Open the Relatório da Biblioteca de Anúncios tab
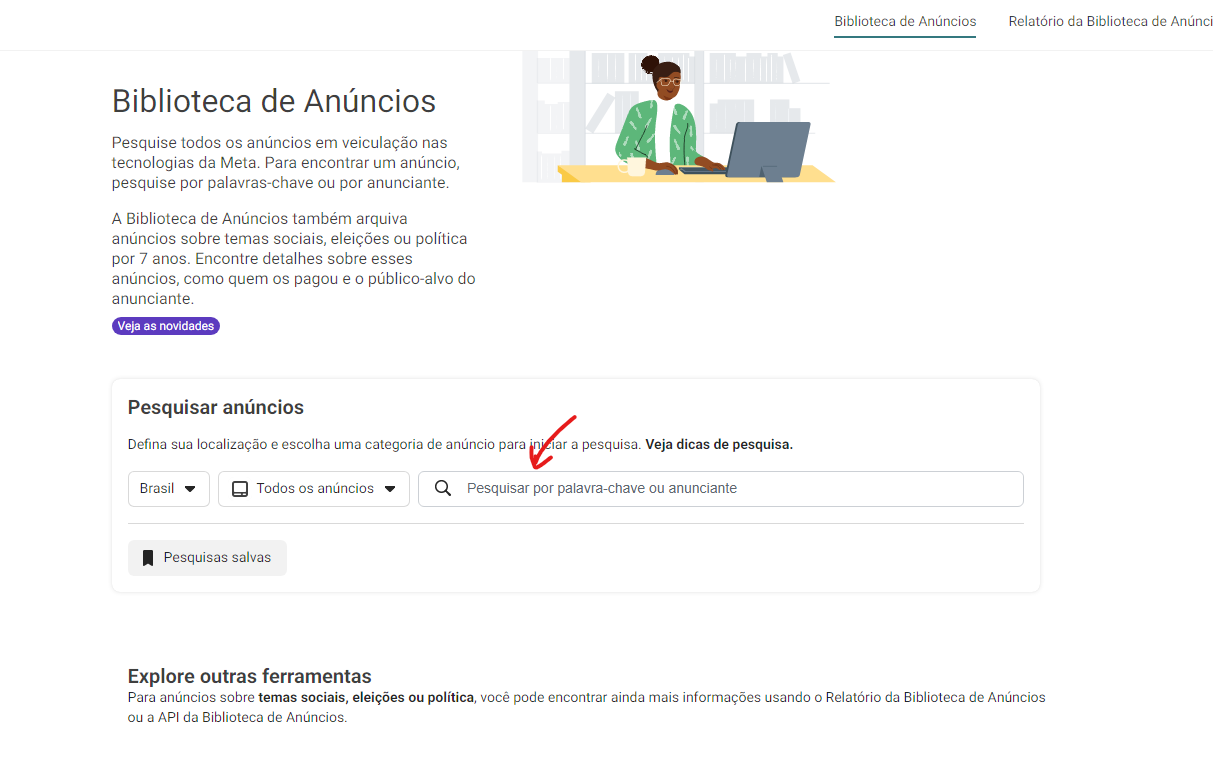 (x=1110, y=21)
